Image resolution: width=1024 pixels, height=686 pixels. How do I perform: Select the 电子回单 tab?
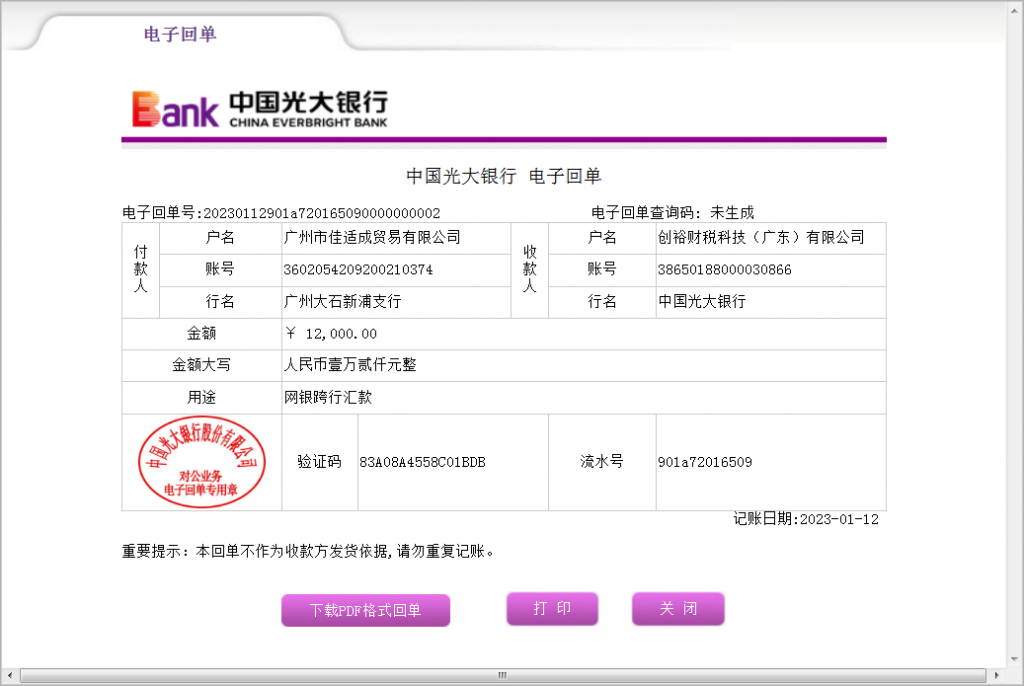click(x=180, y=34)
